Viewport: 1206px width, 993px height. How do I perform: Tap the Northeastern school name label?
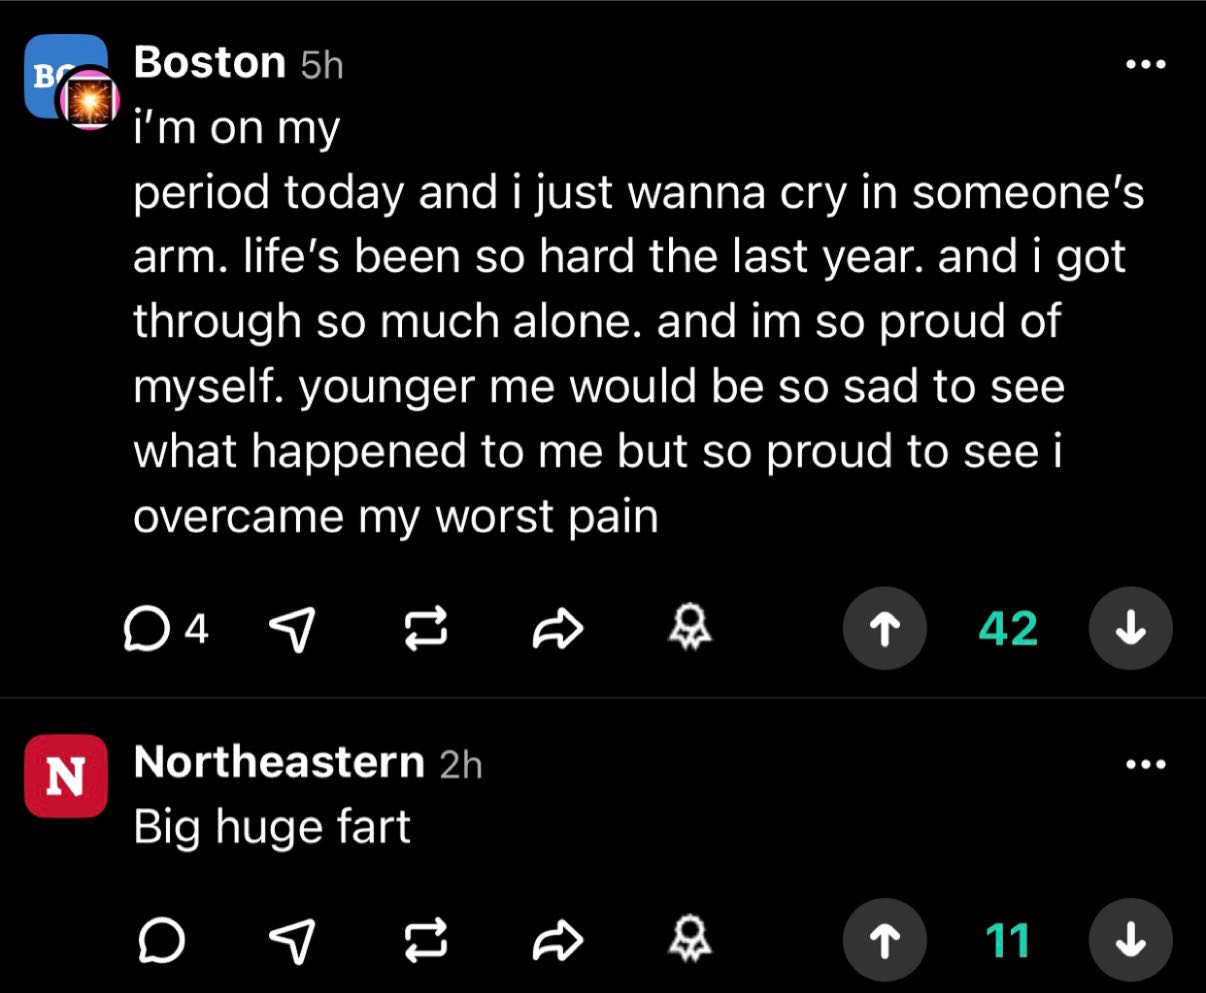pyautogui.click(x=279, y=763)
